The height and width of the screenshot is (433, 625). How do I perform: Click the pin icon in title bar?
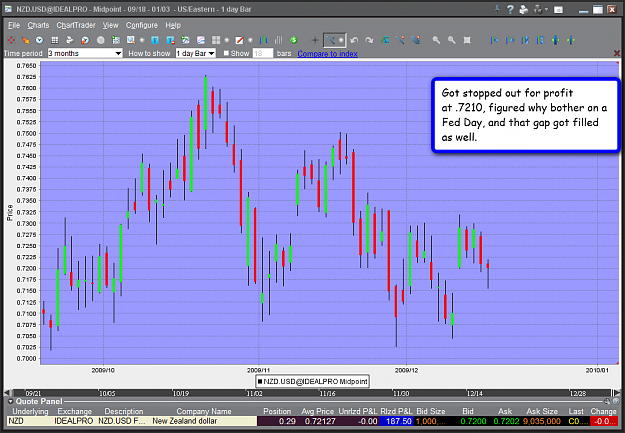pos(497,8)
